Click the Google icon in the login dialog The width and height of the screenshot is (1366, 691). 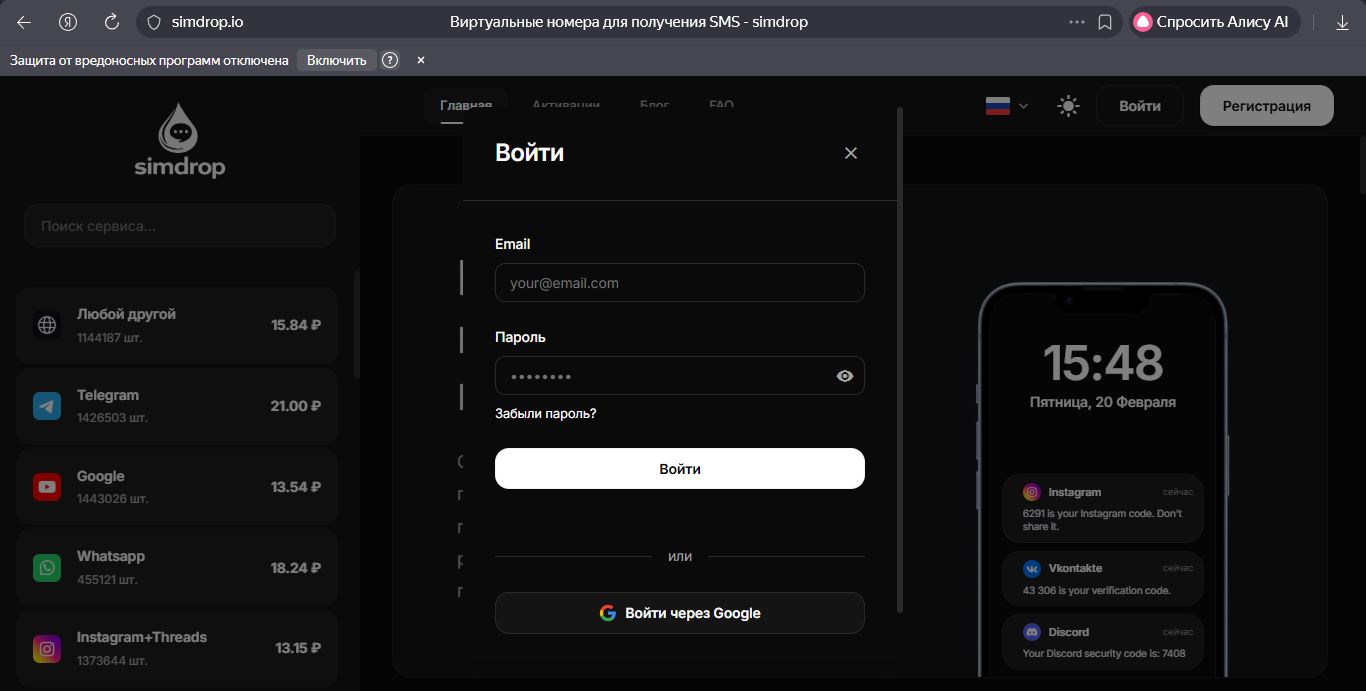click(x=607, y=613)
